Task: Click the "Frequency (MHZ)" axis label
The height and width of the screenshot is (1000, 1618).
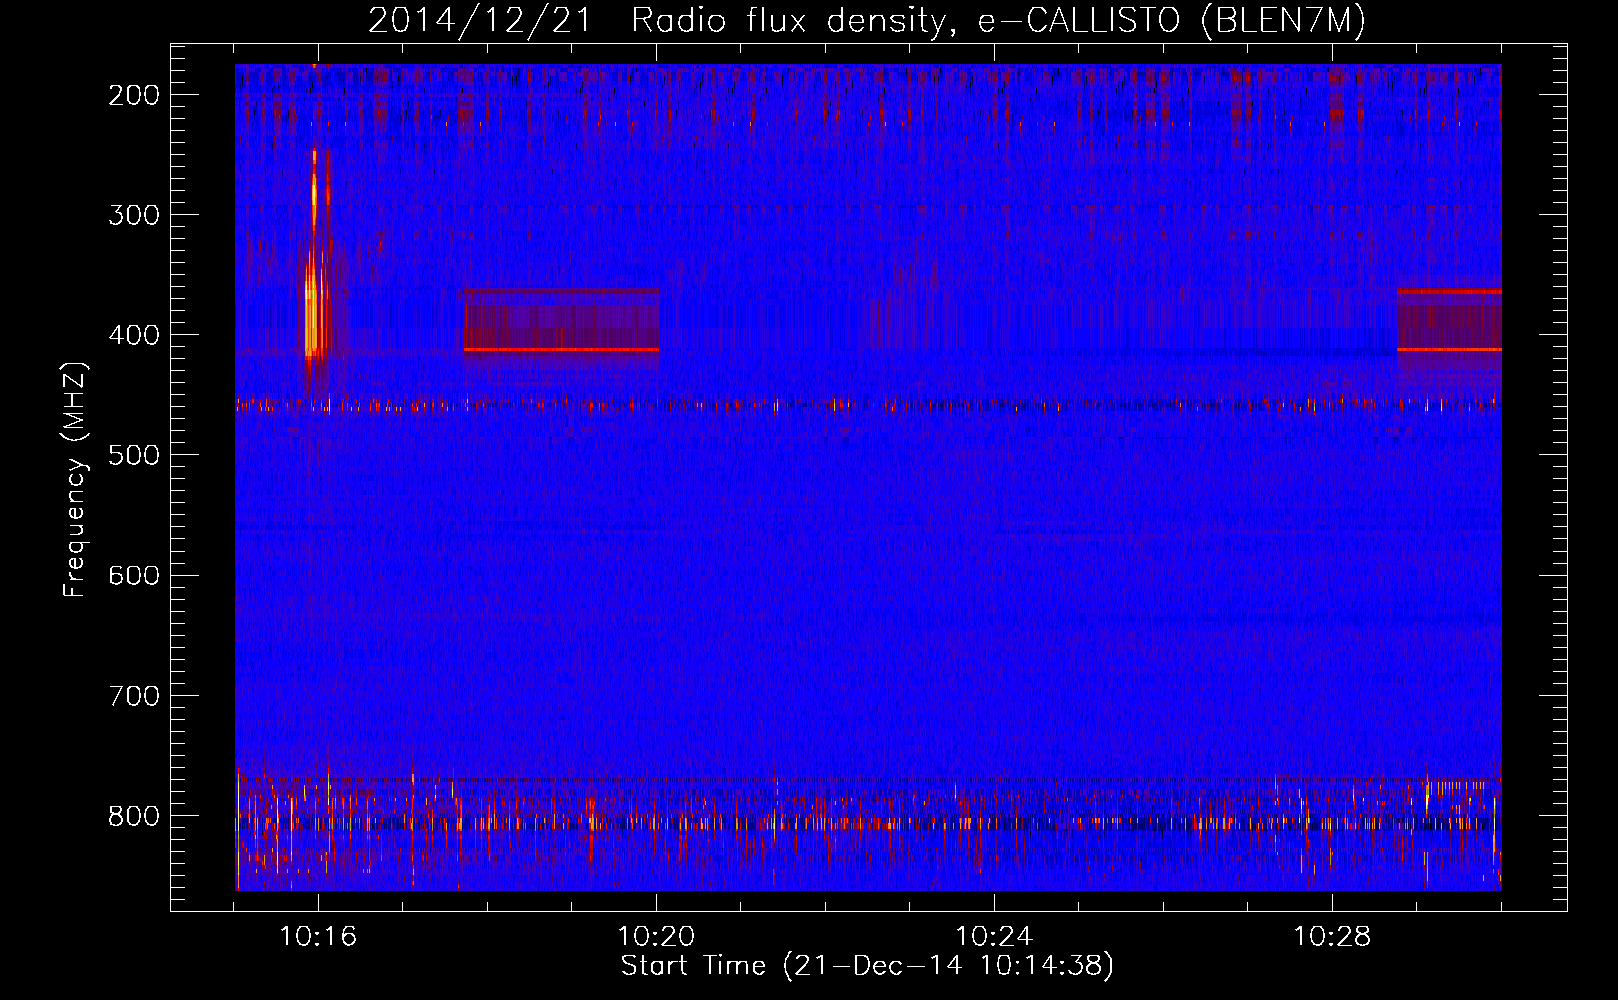Action: pos(75,479)
